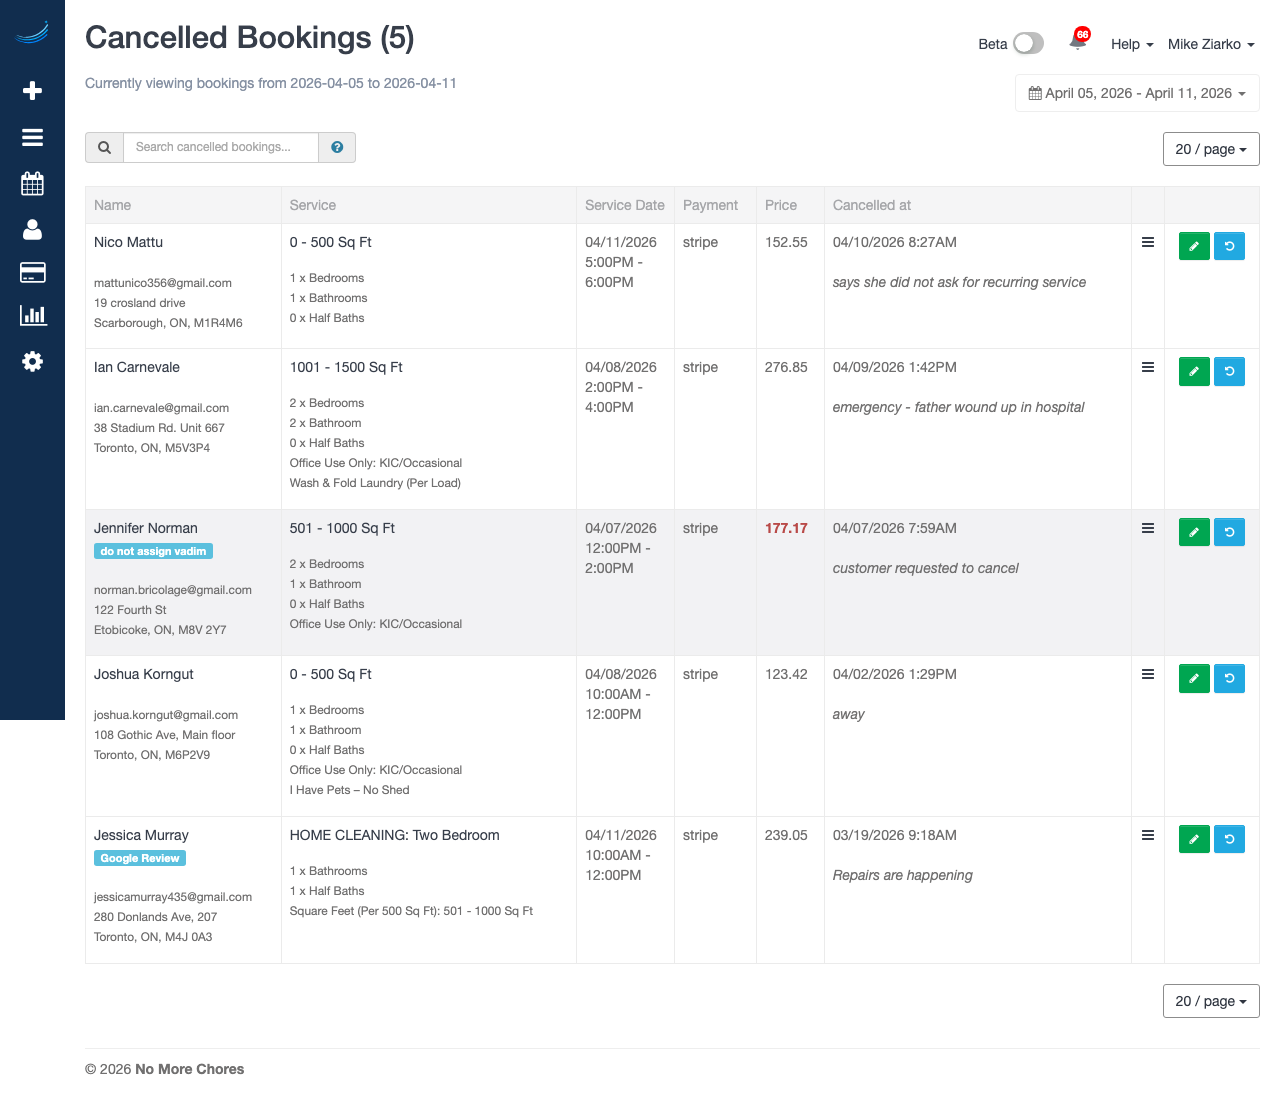Click the Search cancelled bookings input field
This screenshot has height=1108, width=1280.
[221, 147]
